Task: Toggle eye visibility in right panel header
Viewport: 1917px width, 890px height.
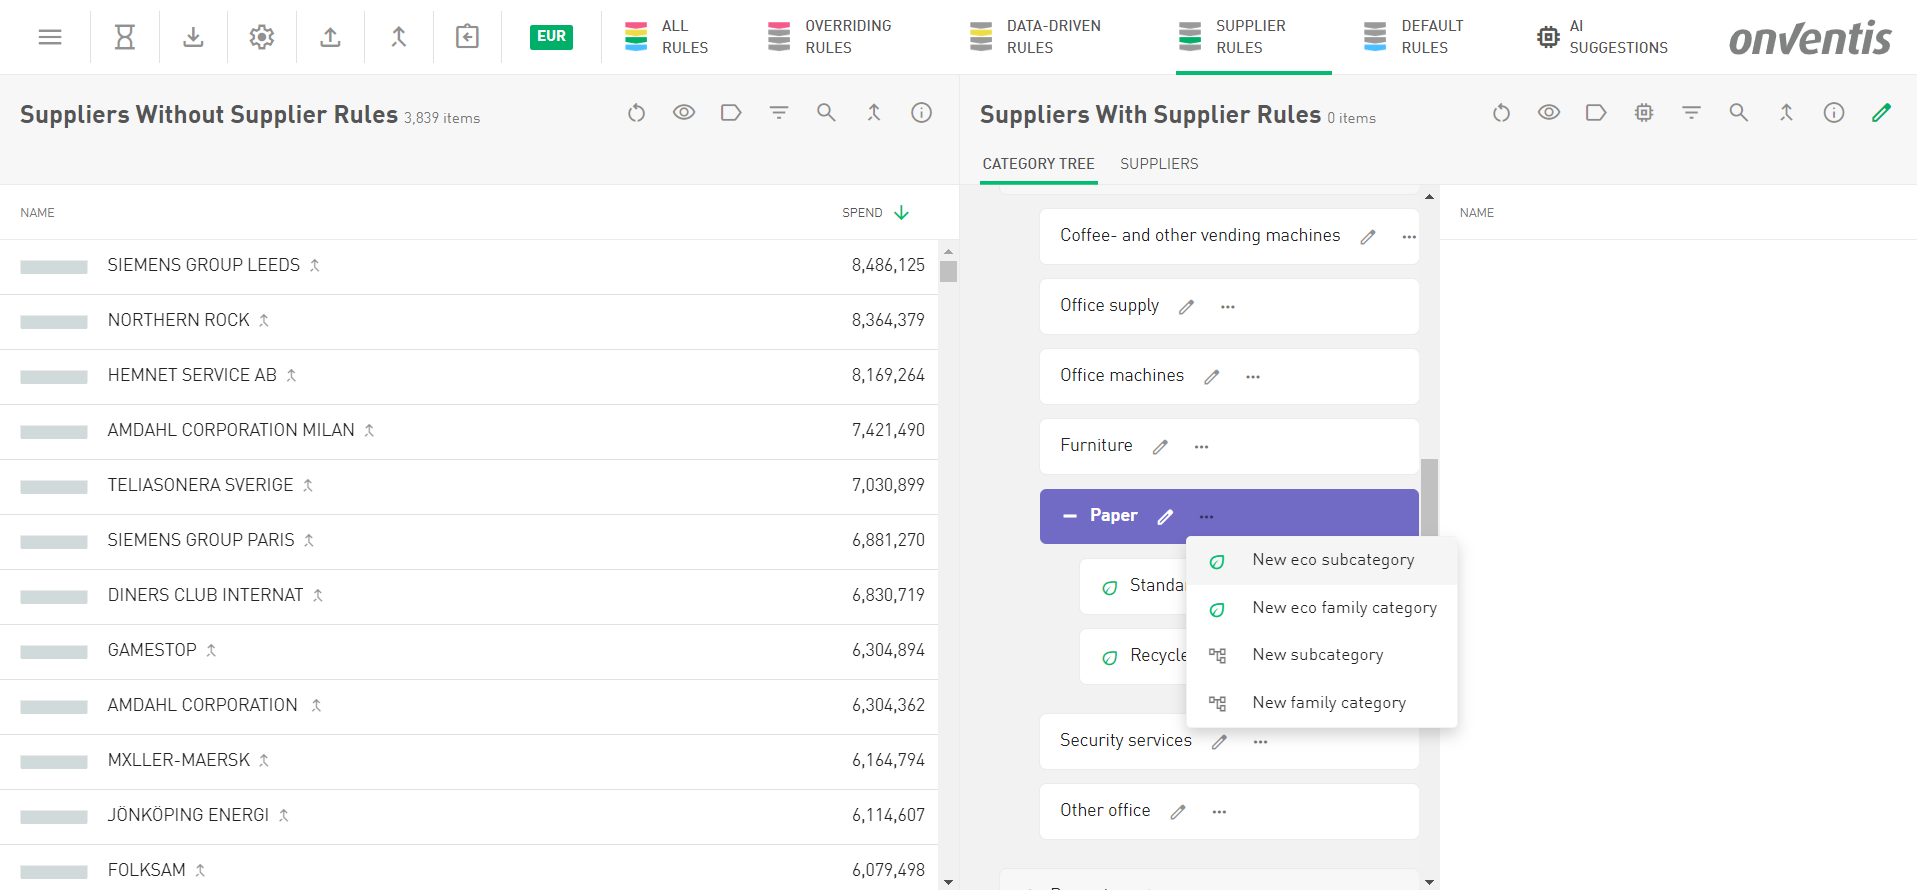Action: click(x=1548, y=113)
